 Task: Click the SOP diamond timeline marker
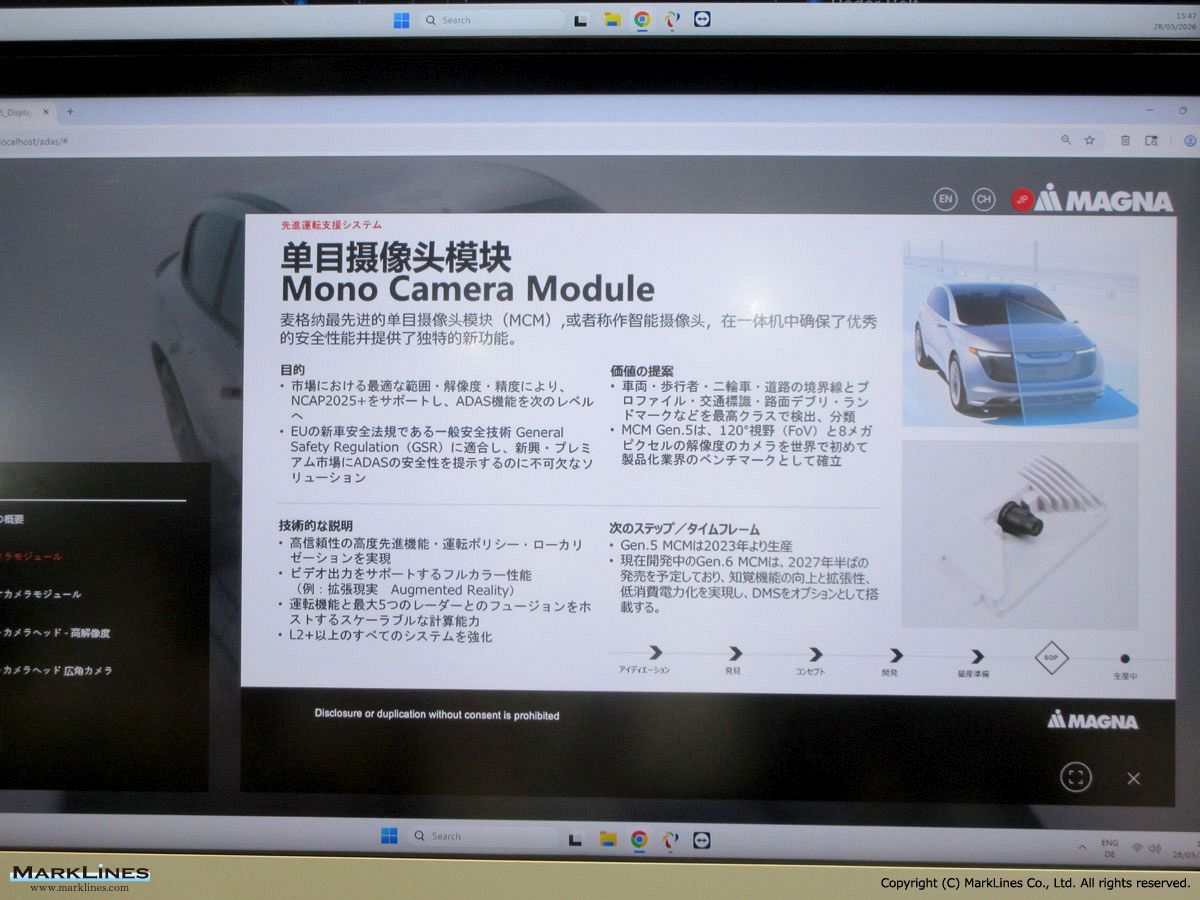click(1051, 657)
